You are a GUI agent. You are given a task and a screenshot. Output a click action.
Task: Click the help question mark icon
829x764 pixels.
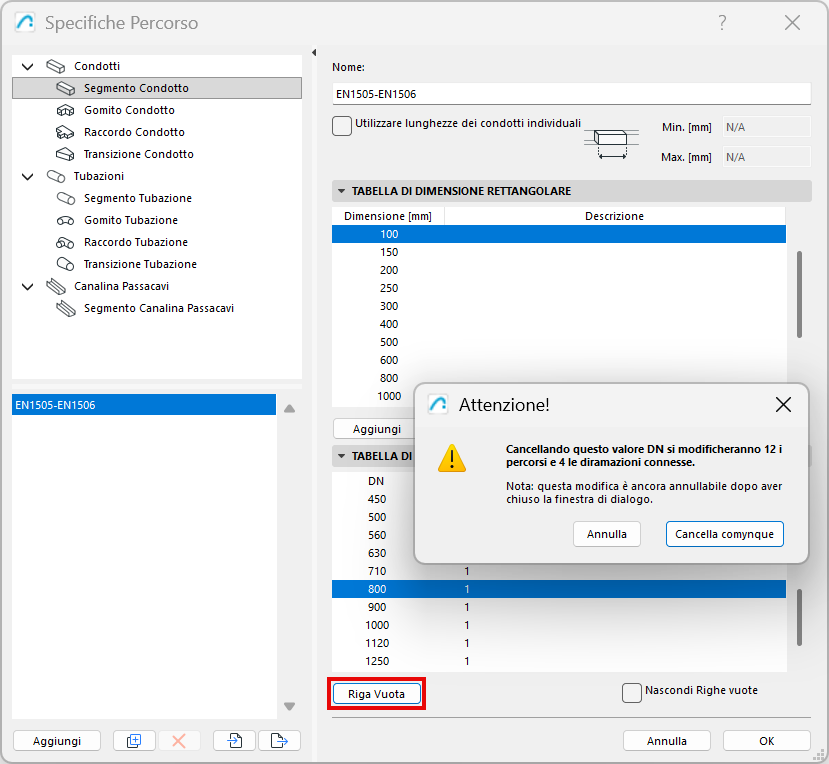(x=722, y=23)
